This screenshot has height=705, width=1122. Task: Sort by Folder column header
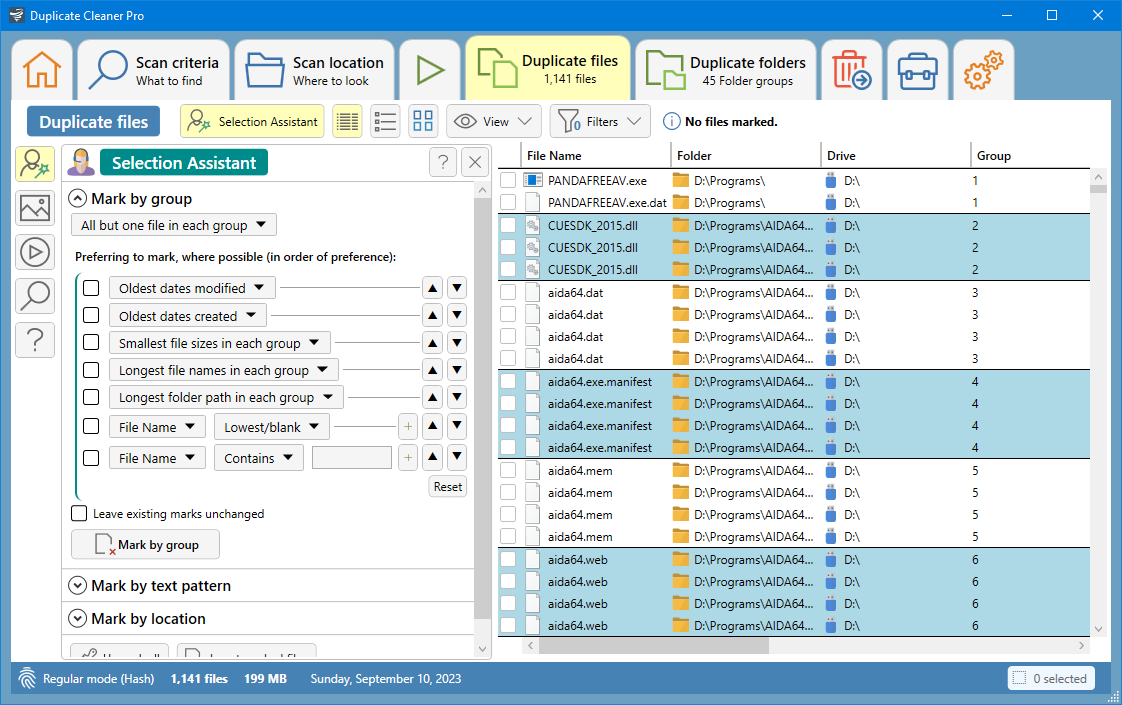coord(746,155)
